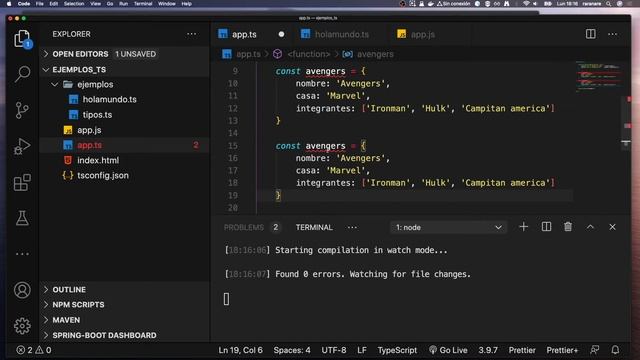
Task: Open the notifications bell in status bar
Action: click(615, 350)
